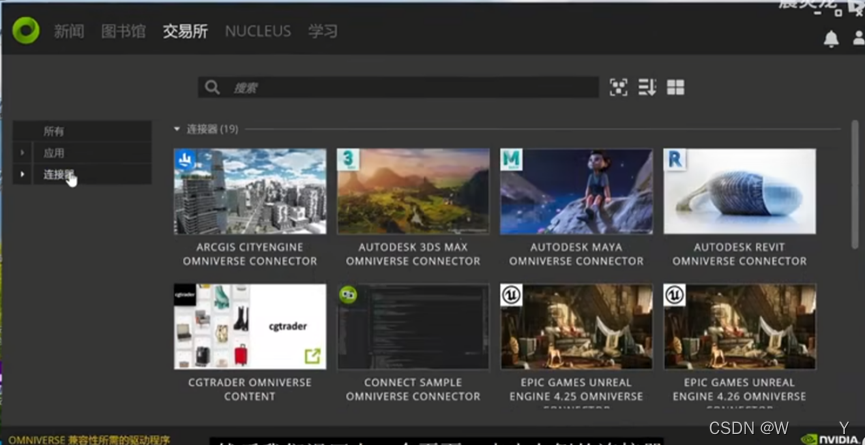Select 应用 category in sidebar
865x445 pixels.
(82, 153)
